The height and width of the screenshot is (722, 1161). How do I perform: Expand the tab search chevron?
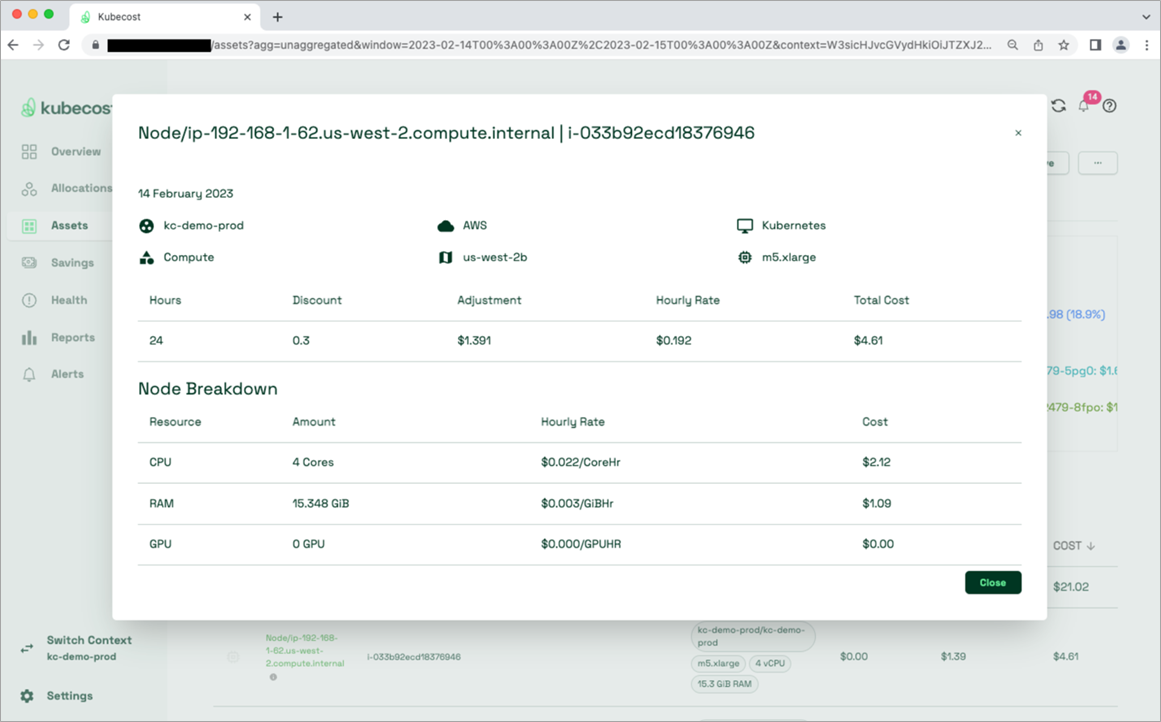(1146, 16)
